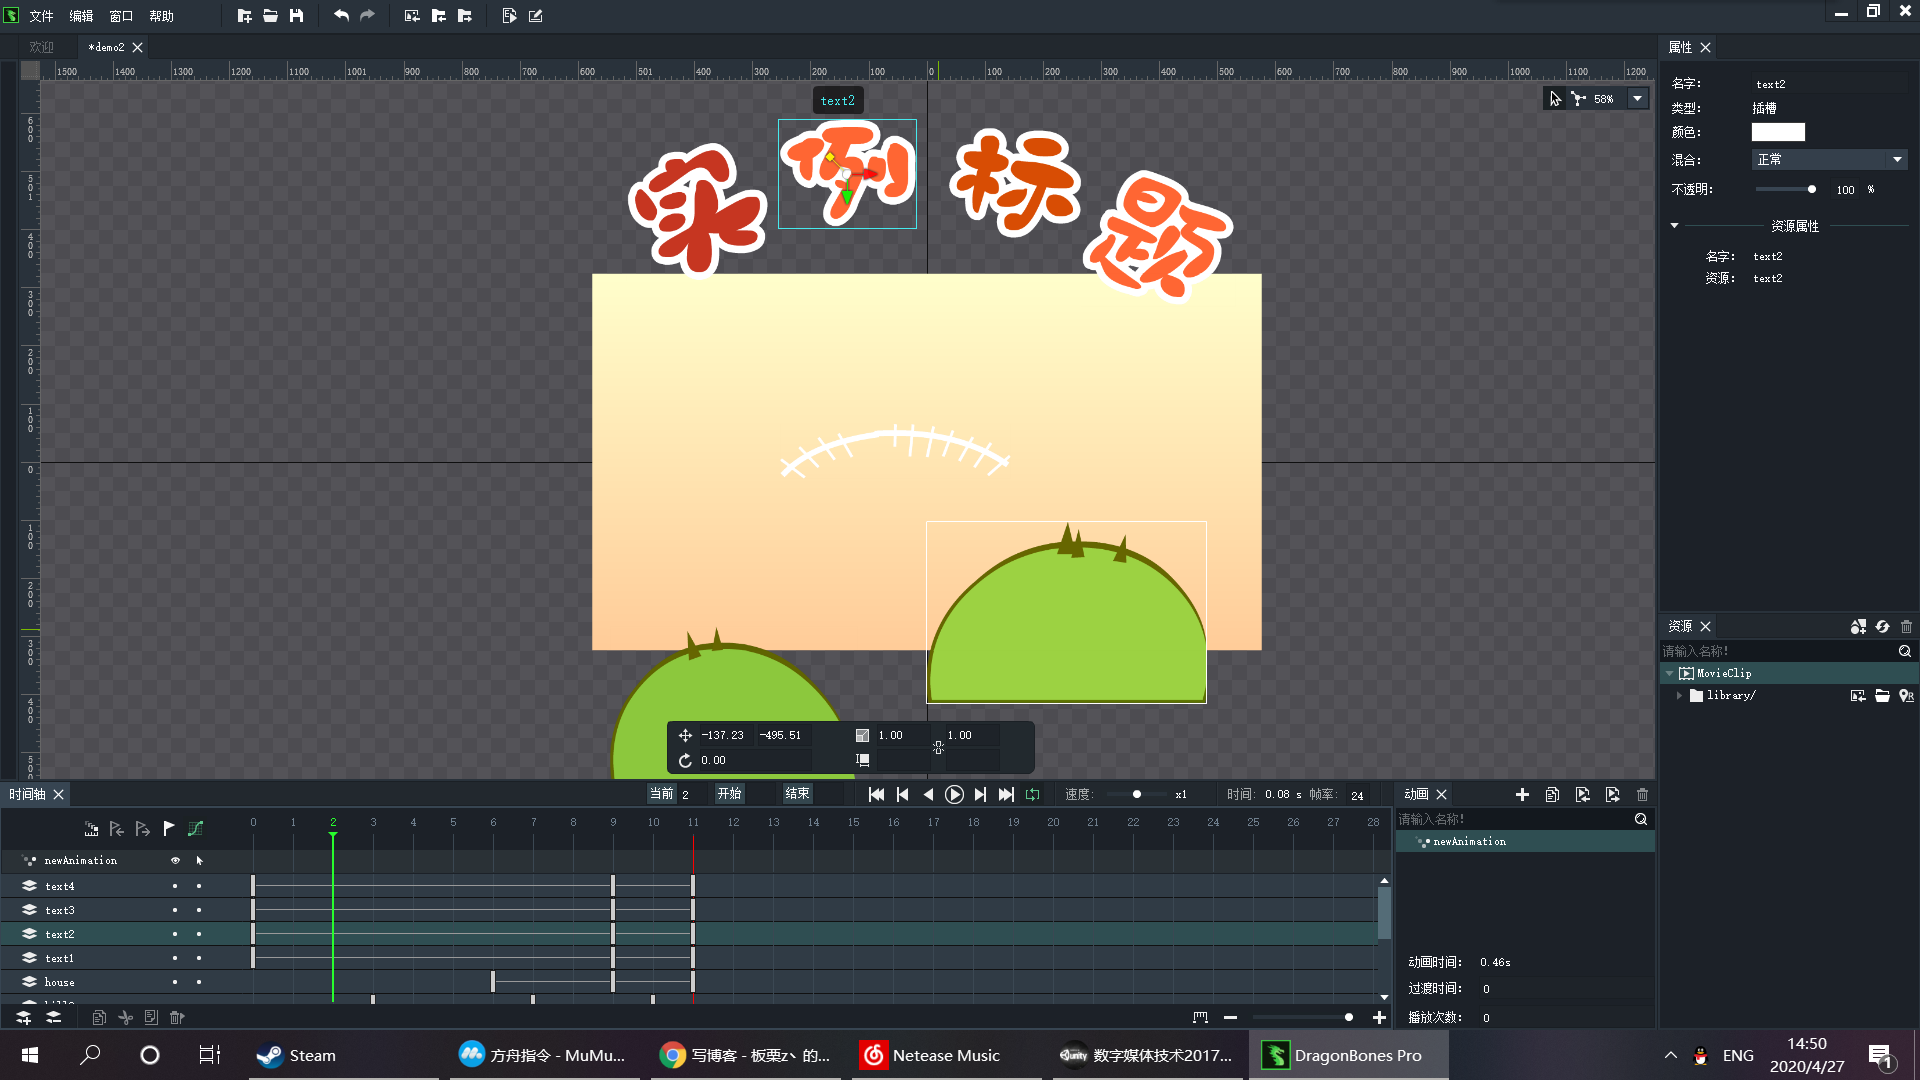Click the curve editor icon in timeline
1920x1080 pixels.
tap(196, 828)
